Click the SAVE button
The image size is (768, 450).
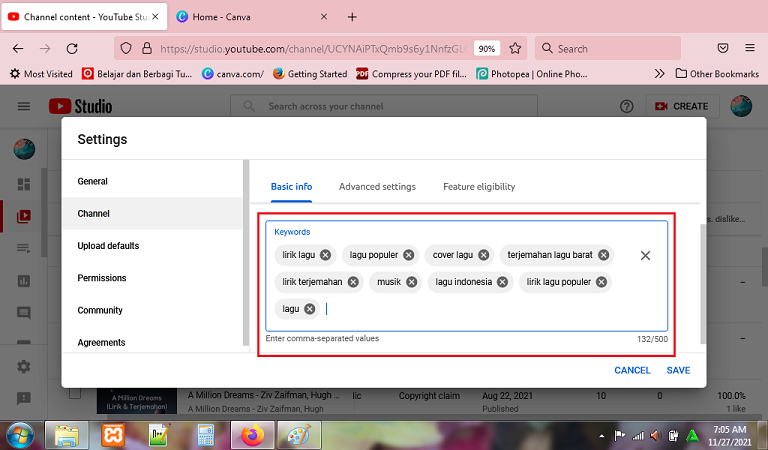(x=678, y=371)
